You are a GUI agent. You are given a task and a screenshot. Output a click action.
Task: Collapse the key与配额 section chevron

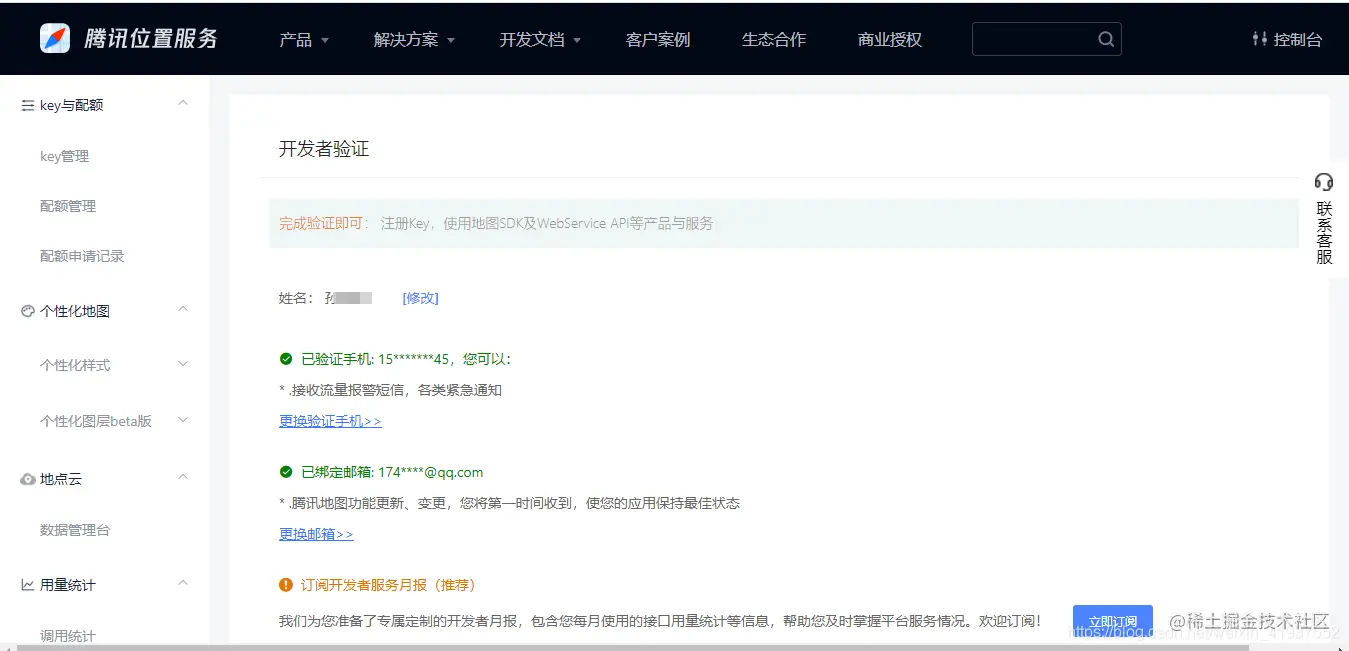point(183,103)
